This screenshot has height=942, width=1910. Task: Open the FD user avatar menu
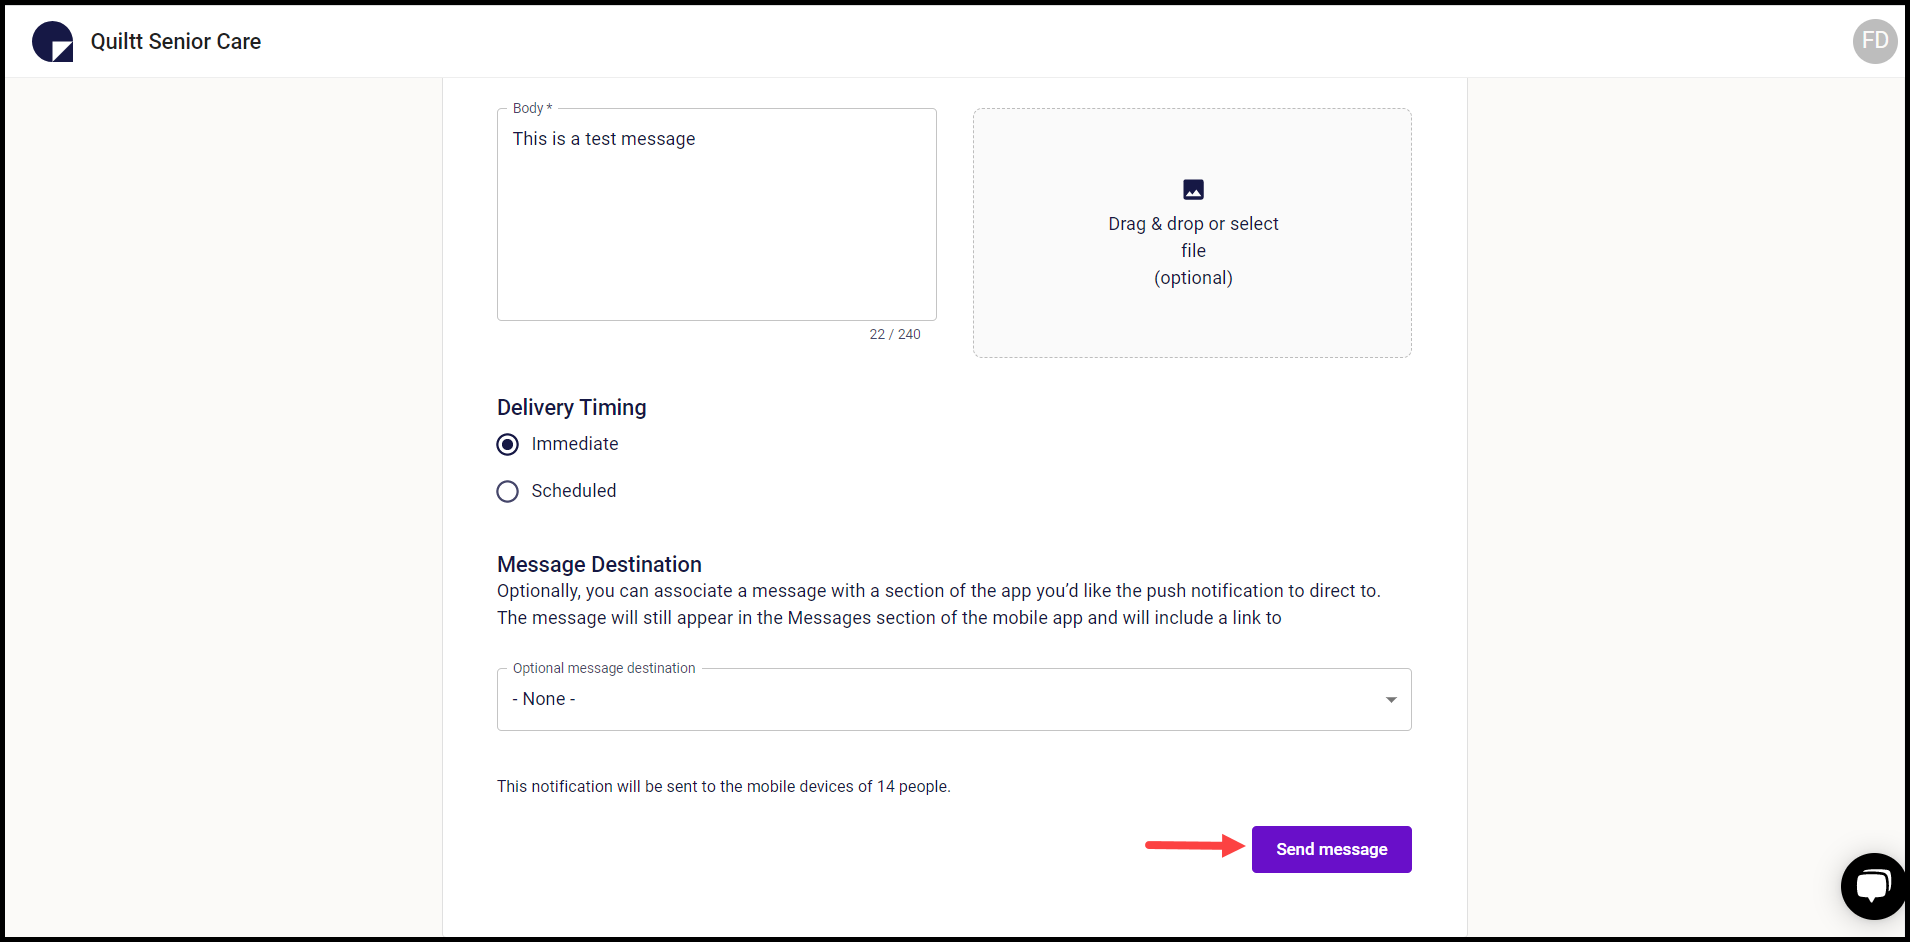(x=1874, y=41)
